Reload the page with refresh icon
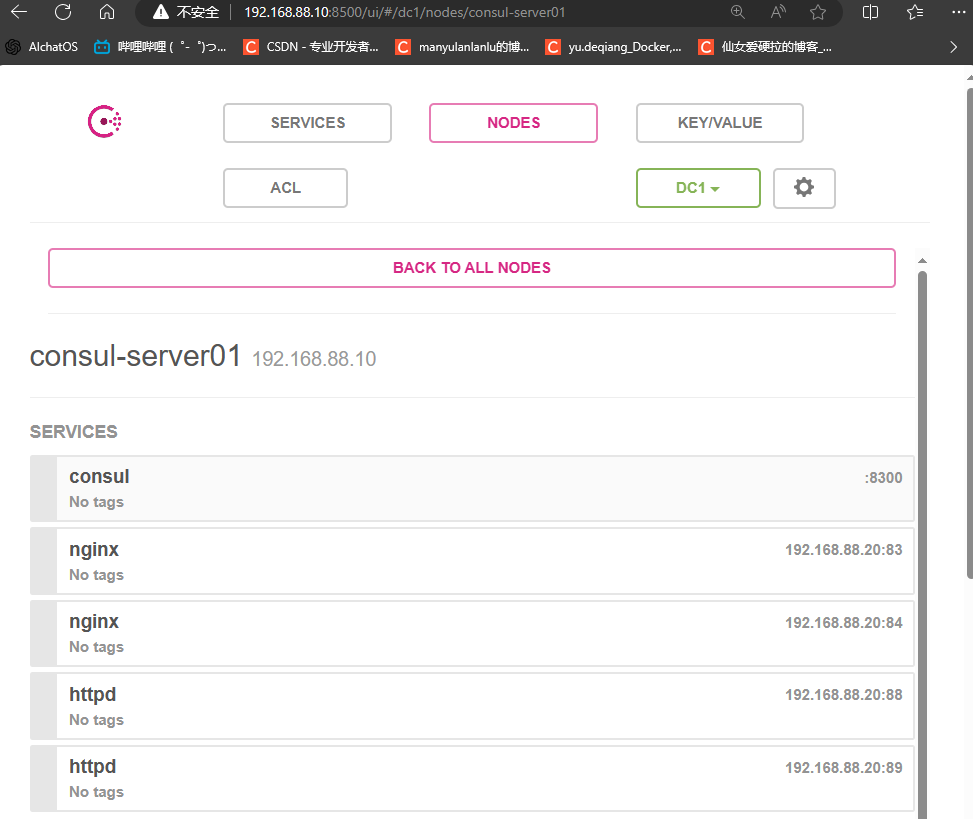Screen dimensions: 973x819 coord(63,12)
